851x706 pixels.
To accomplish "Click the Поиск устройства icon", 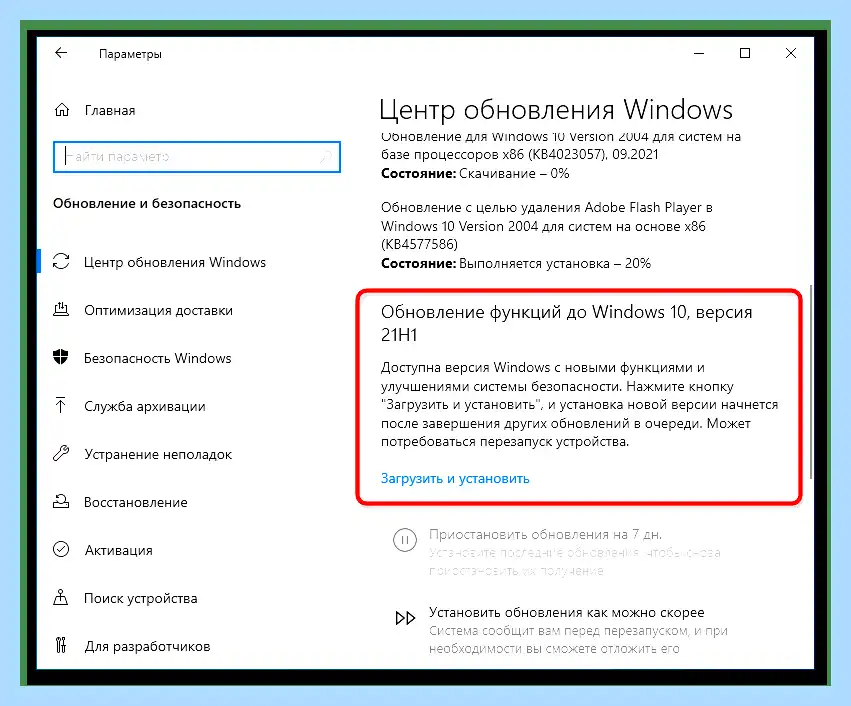I will pyautogui.click(x=61, y=597).
